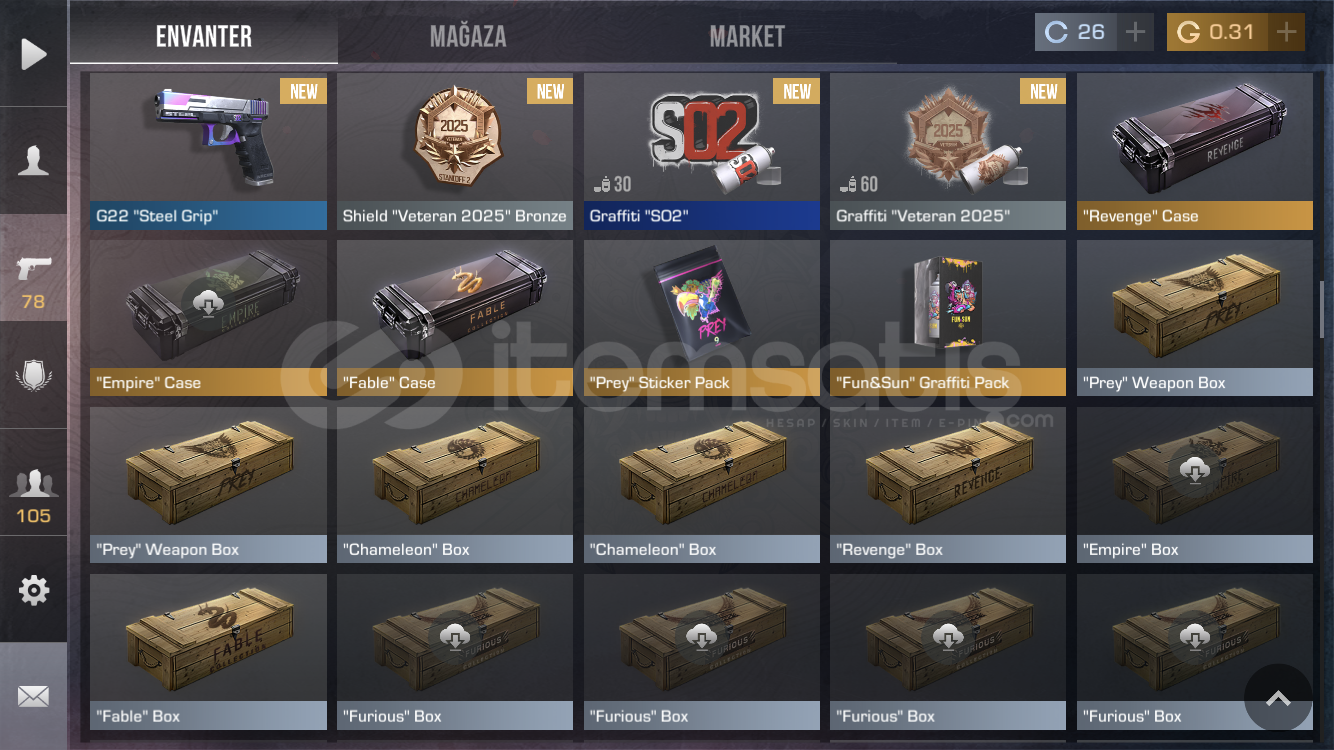Click the inventory vertical scrollbar handle
Image resolution: width=1334 pixels, height=750 pixels.
pyautogui.click(x=1322, y=309)
